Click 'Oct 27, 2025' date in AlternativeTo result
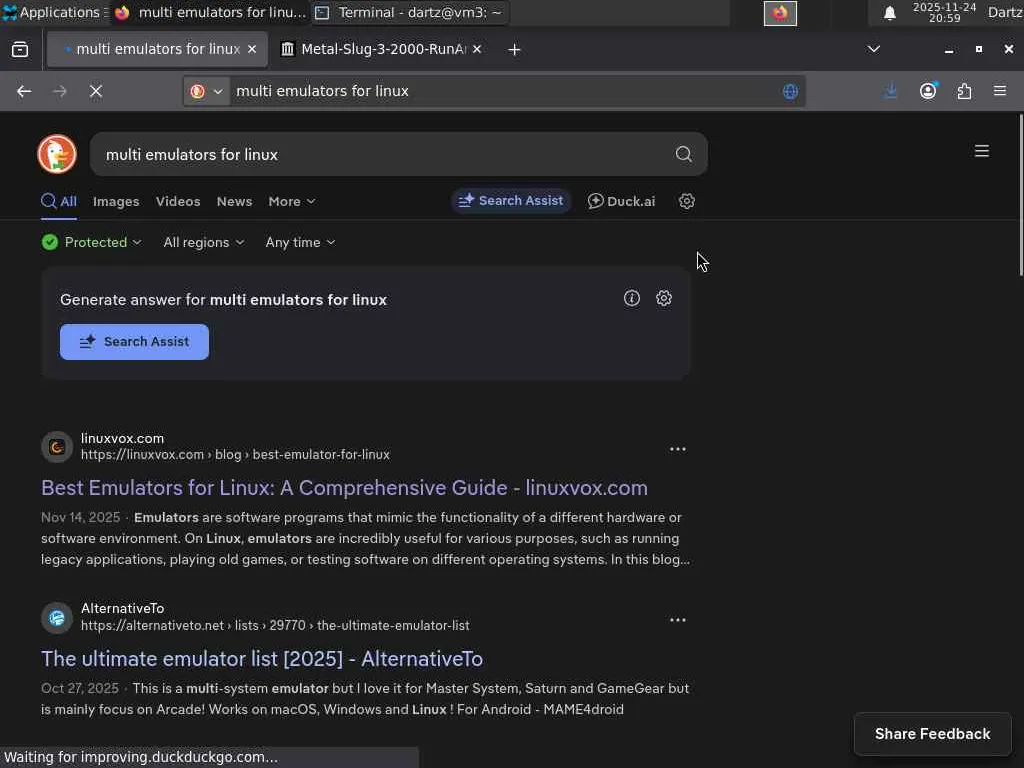Image resolution: width=1024 pixels, height=768 pixels. tap(80, 688)
